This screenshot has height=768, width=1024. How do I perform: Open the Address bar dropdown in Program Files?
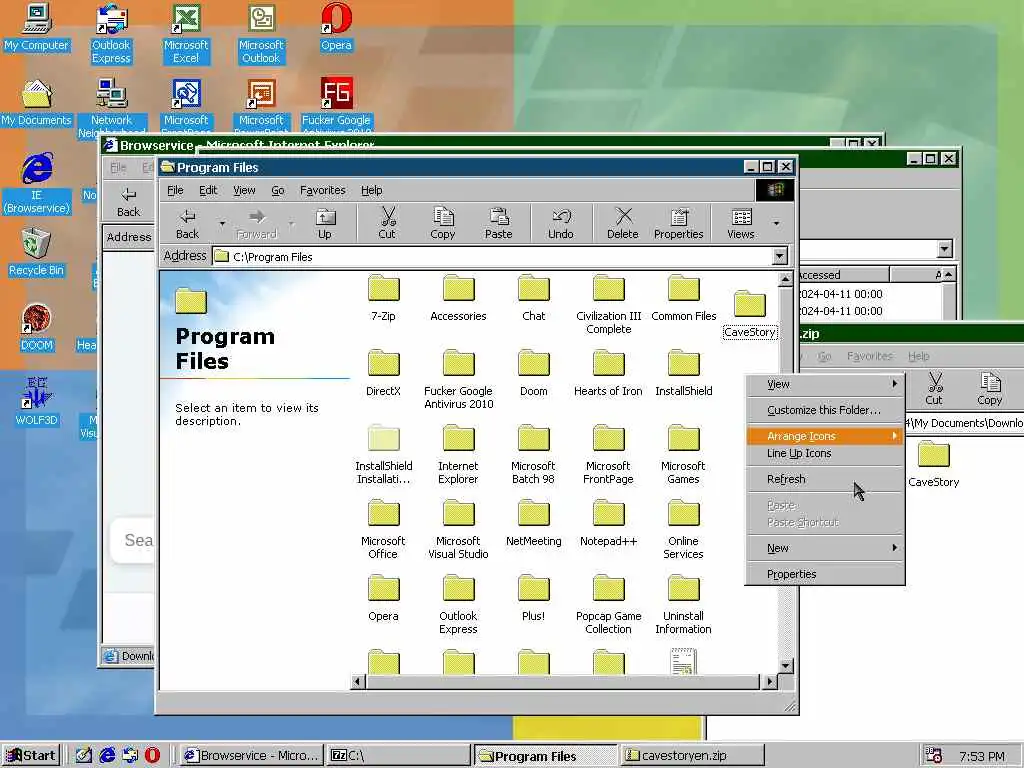pyautogui.click(x=780, y=256)
